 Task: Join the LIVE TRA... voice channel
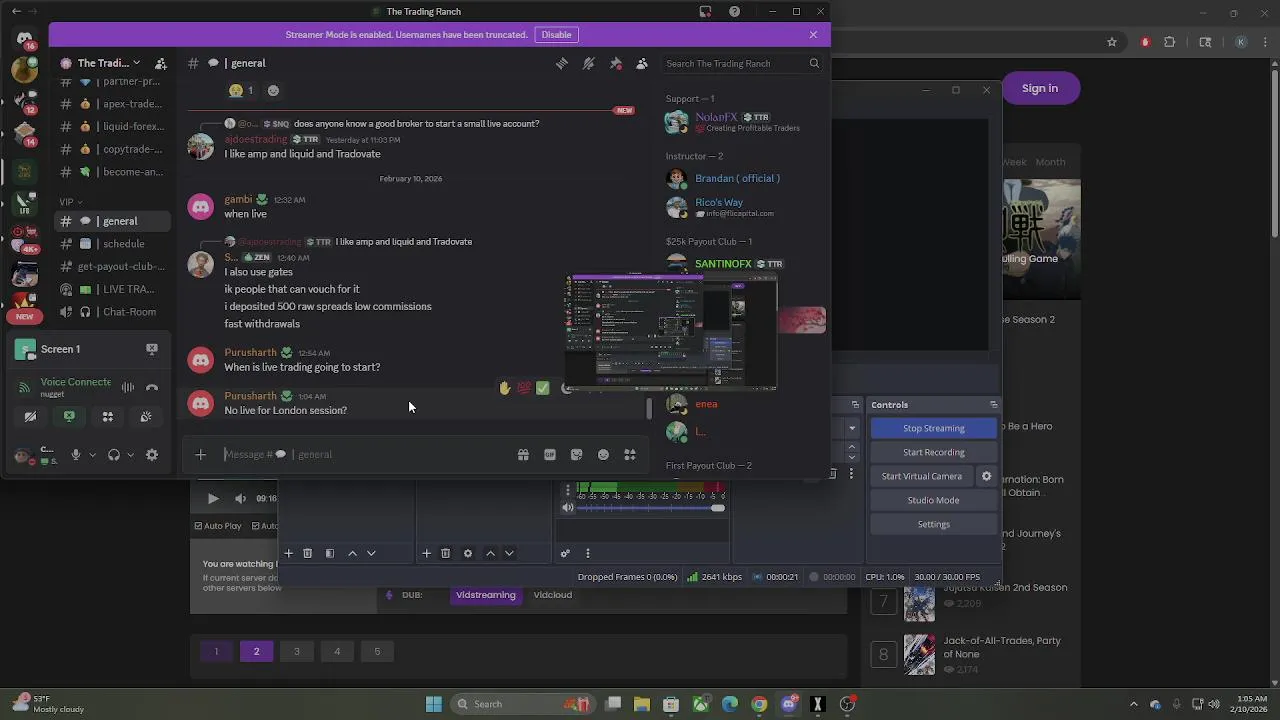point(110,289)
